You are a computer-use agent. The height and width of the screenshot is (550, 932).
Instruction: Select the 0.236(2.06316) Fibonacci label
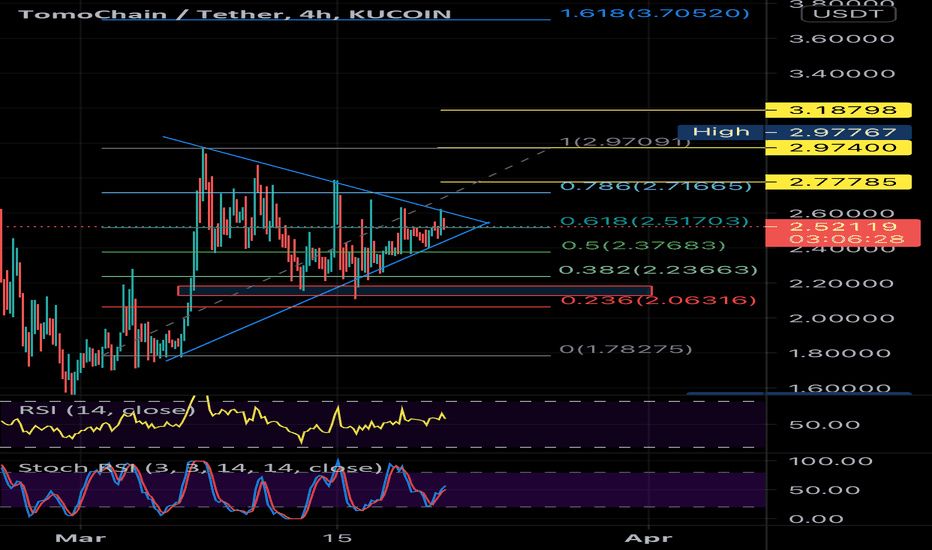pyautogui.click(x=659, y=300)
